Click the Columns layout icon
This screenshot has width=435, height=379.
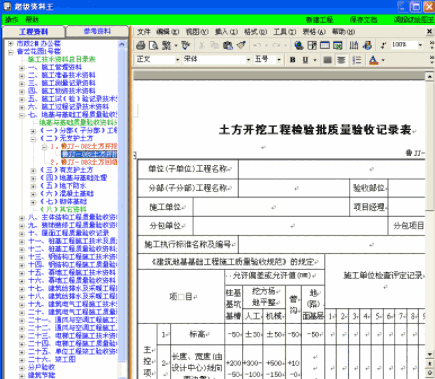(354, 45)
